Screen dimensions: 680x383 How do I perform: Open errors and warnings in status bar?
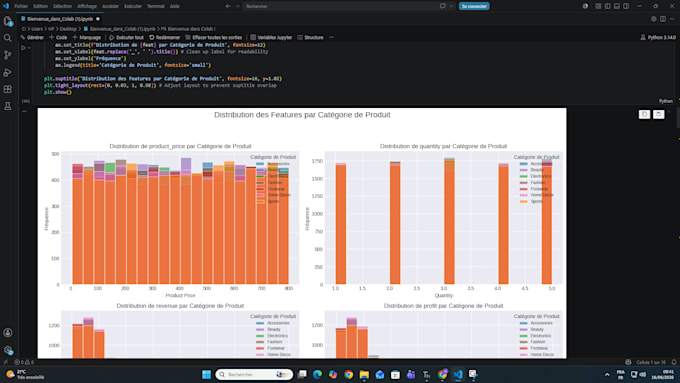tap(24, 362)
